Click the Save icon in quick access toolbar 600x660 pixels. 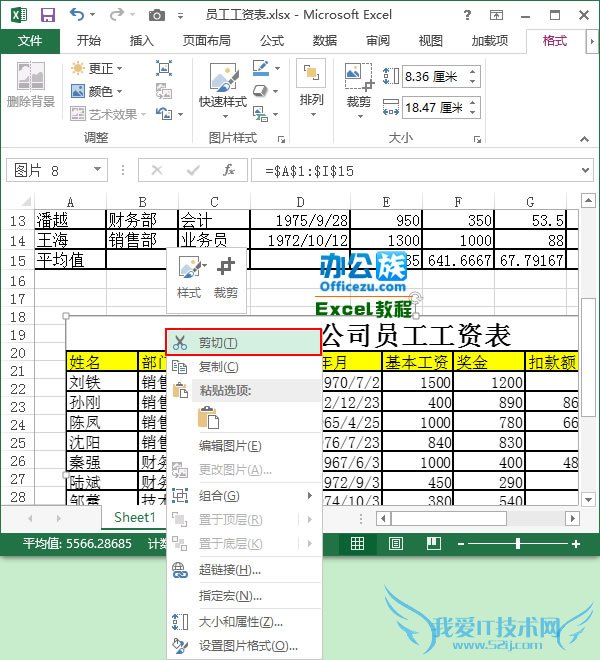[x=48, y=15]
